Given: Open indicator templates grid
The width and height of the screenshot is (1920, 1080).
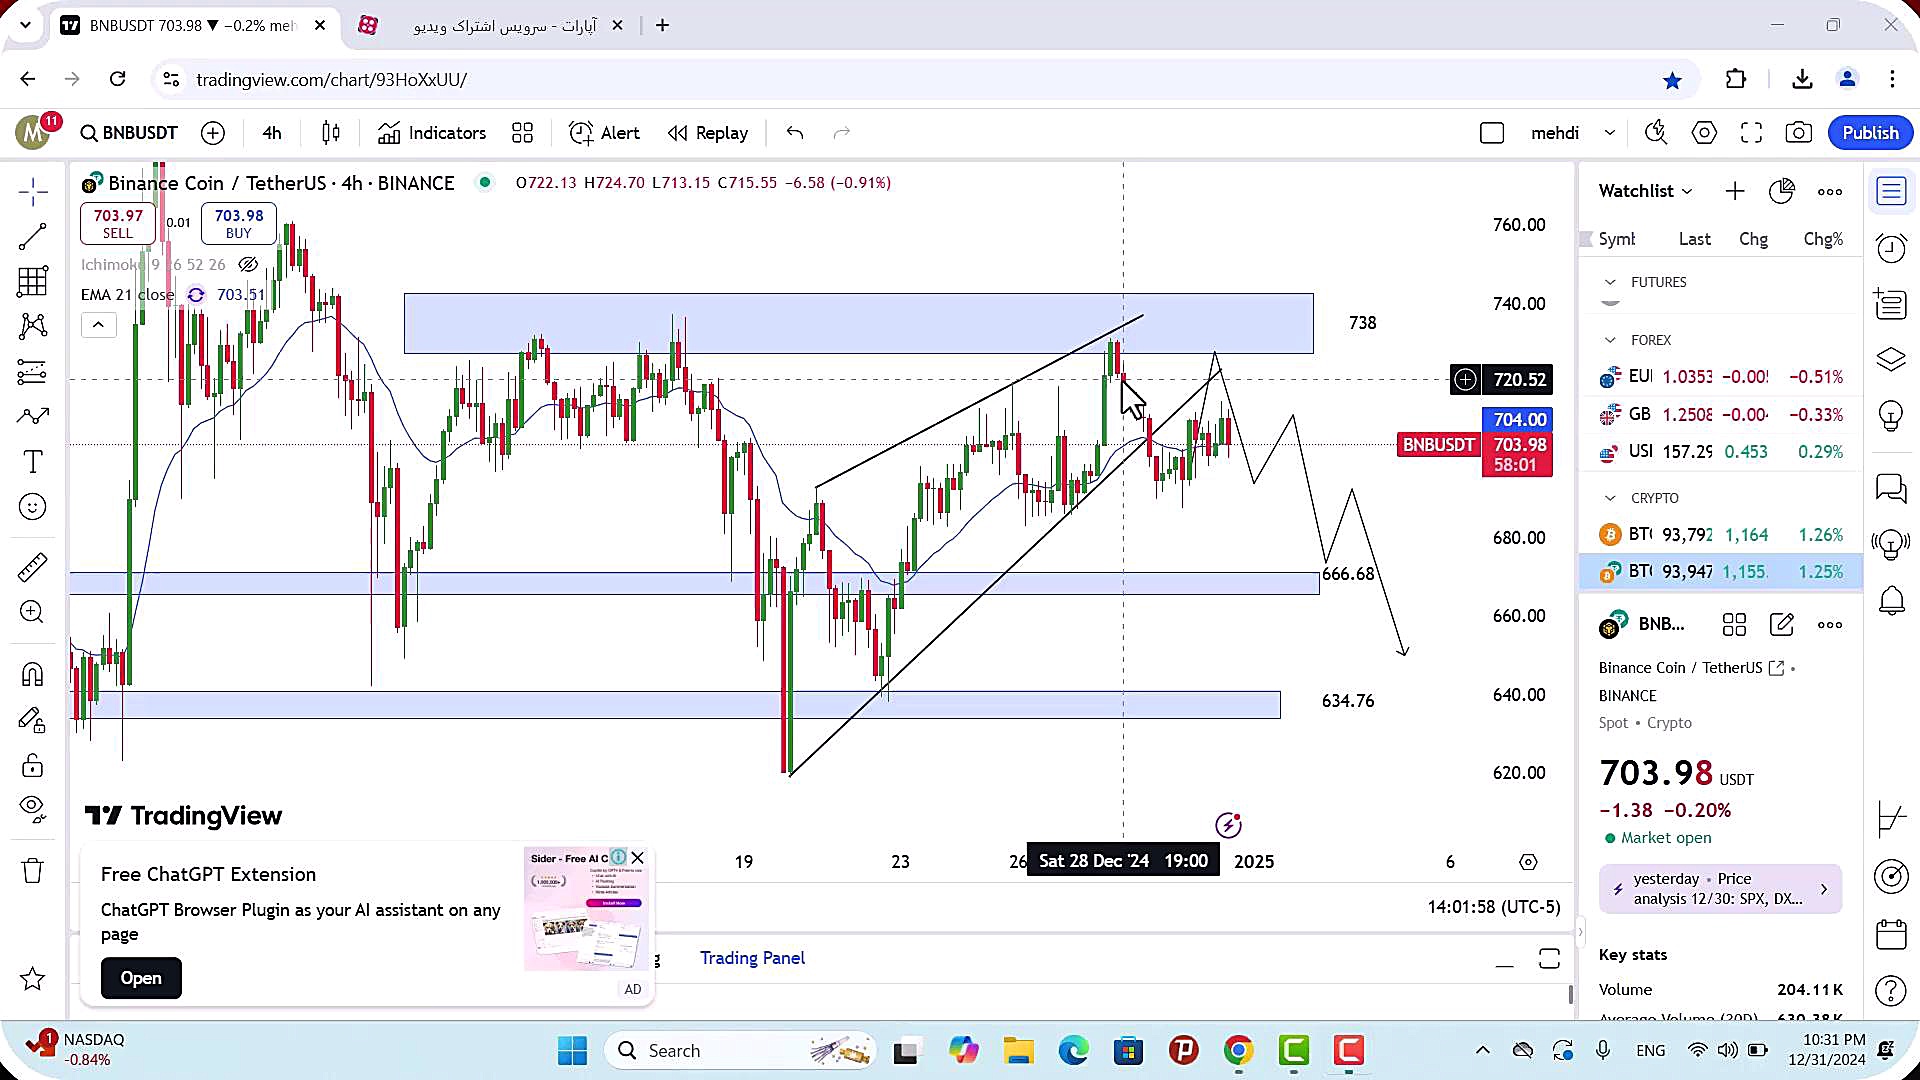Looking at the screenshot, I should pyautogui.click(x=522, y=133).
